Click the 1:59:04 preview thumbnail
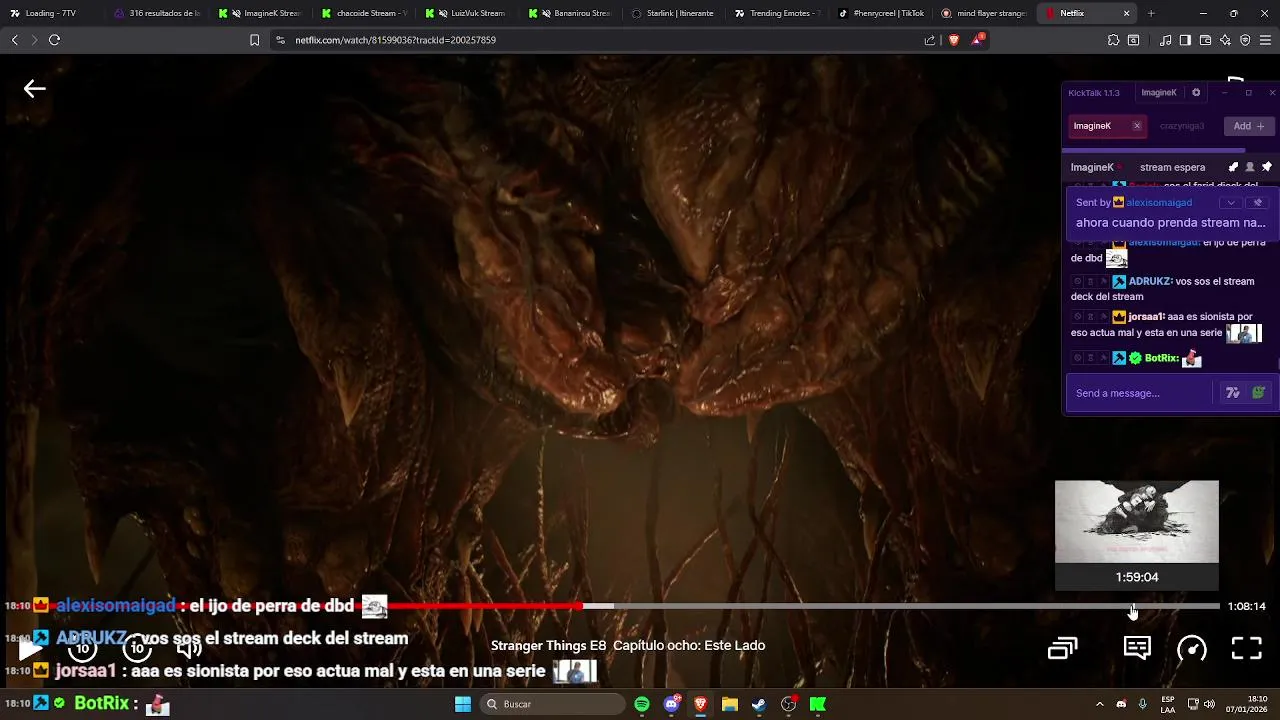Image resolution: width=1280 pixels, height=720 pixels. pos(1137,522)
